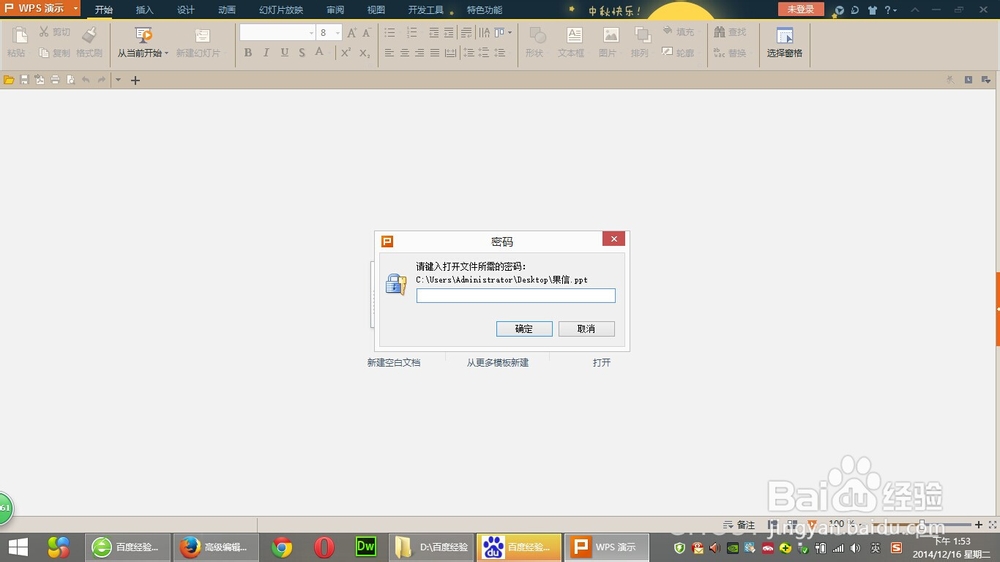Switch to the 视图 tab
1000x562 pixels.
click(x=376, y=10)
